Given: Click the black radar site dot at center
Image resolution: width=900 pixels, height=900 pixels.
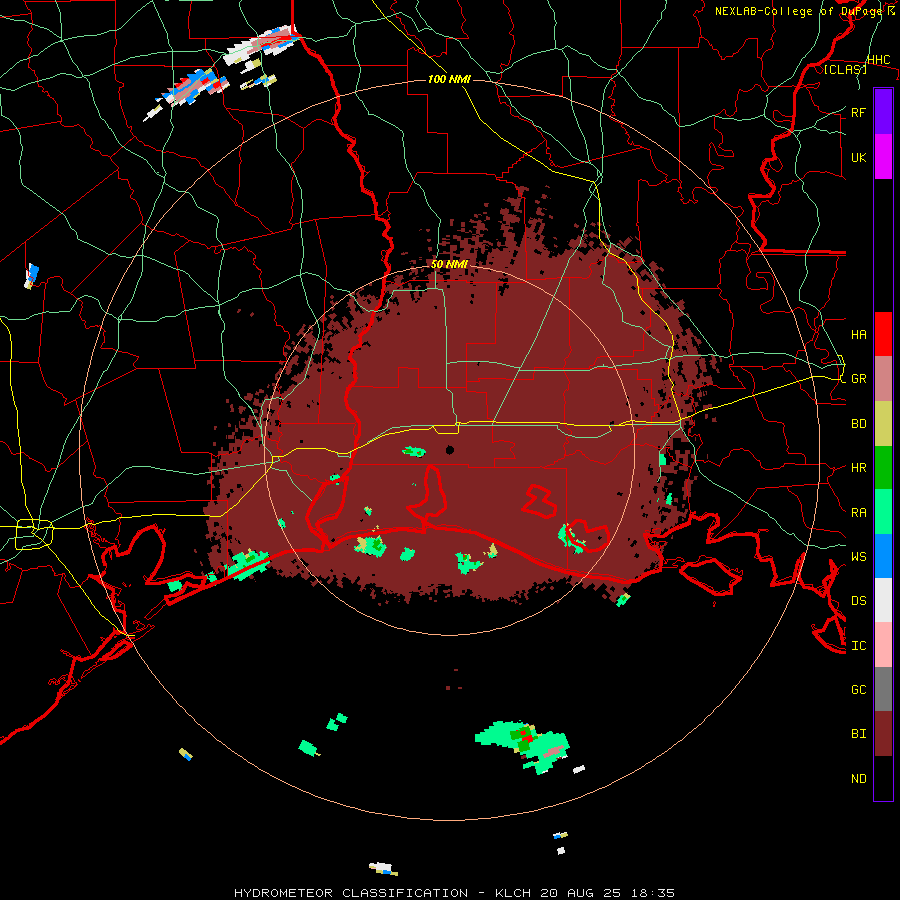Looking at the screenshot, I should pyautogui.click(x=450, y=449).
